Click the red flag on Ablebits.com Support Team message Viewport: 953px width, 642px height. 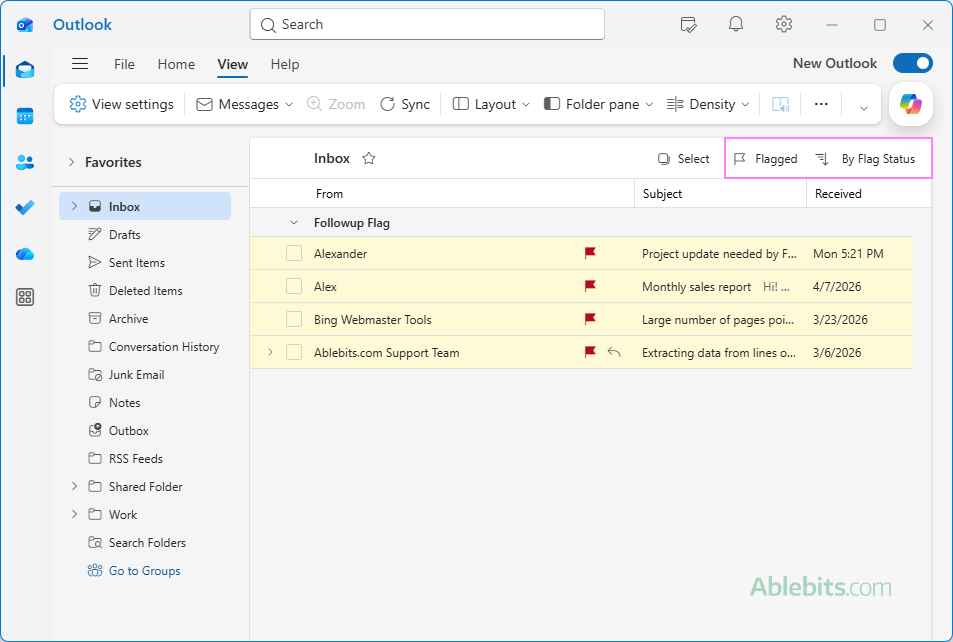pyautogui.click(x=590, y=351)
